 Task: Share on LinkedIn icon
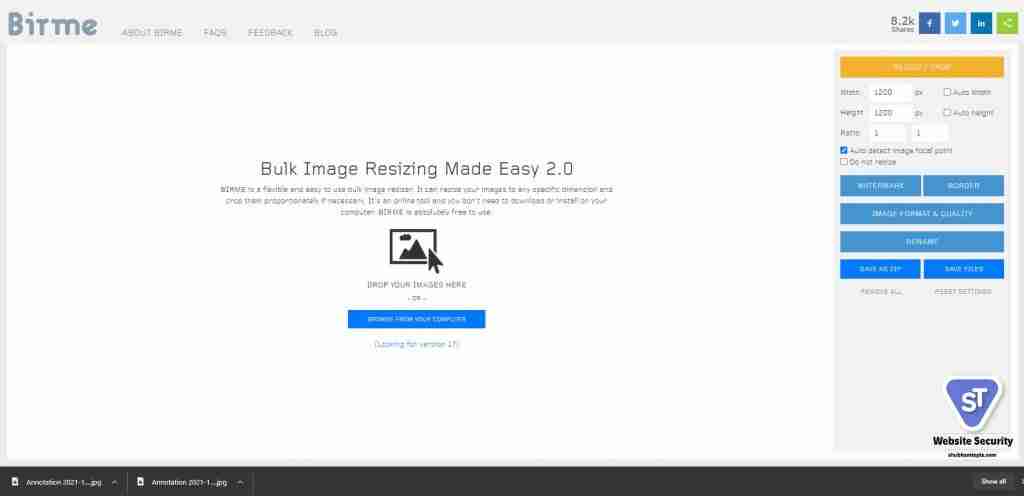point(981,23)
